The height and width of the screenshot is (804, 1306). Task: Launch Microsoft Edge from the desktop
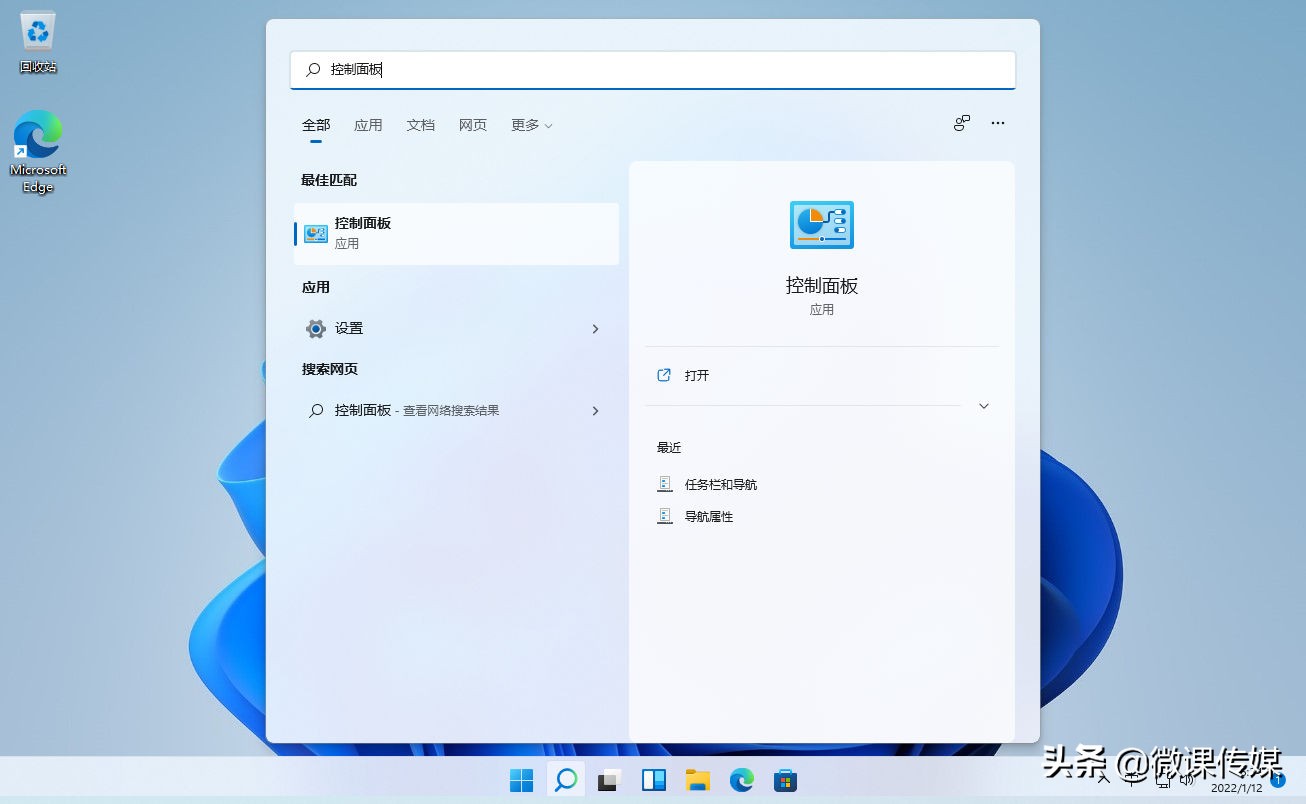(x=37, y=135)
